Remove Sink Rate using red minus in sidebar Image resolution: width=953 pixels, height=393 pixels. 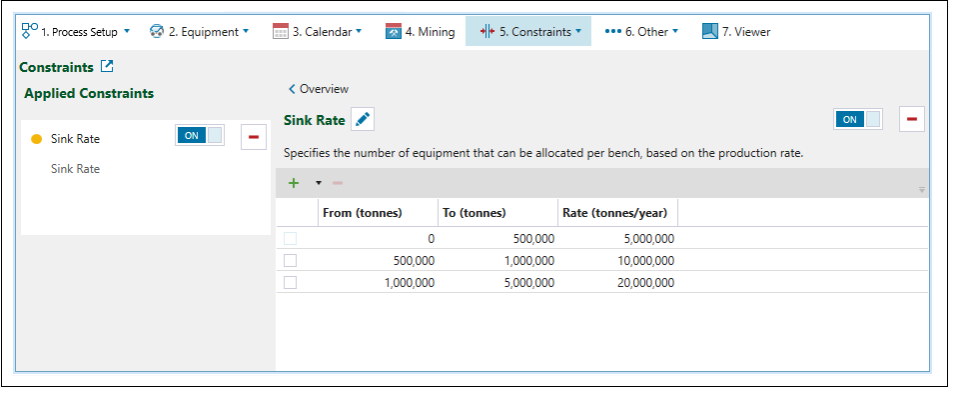(253, 137)
